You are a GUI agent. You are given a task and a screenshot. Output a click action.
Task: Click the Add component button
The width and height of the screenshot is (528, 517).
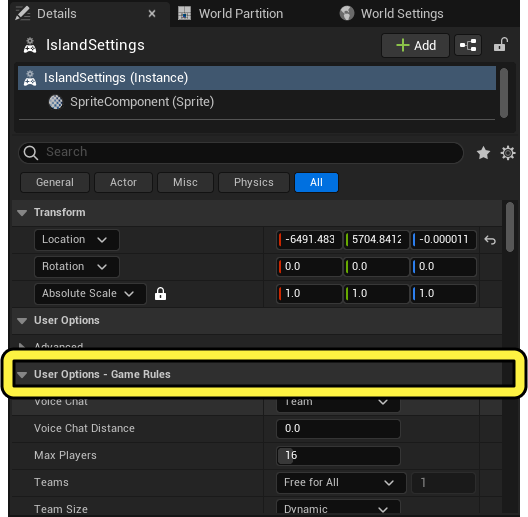click(416, 45)
